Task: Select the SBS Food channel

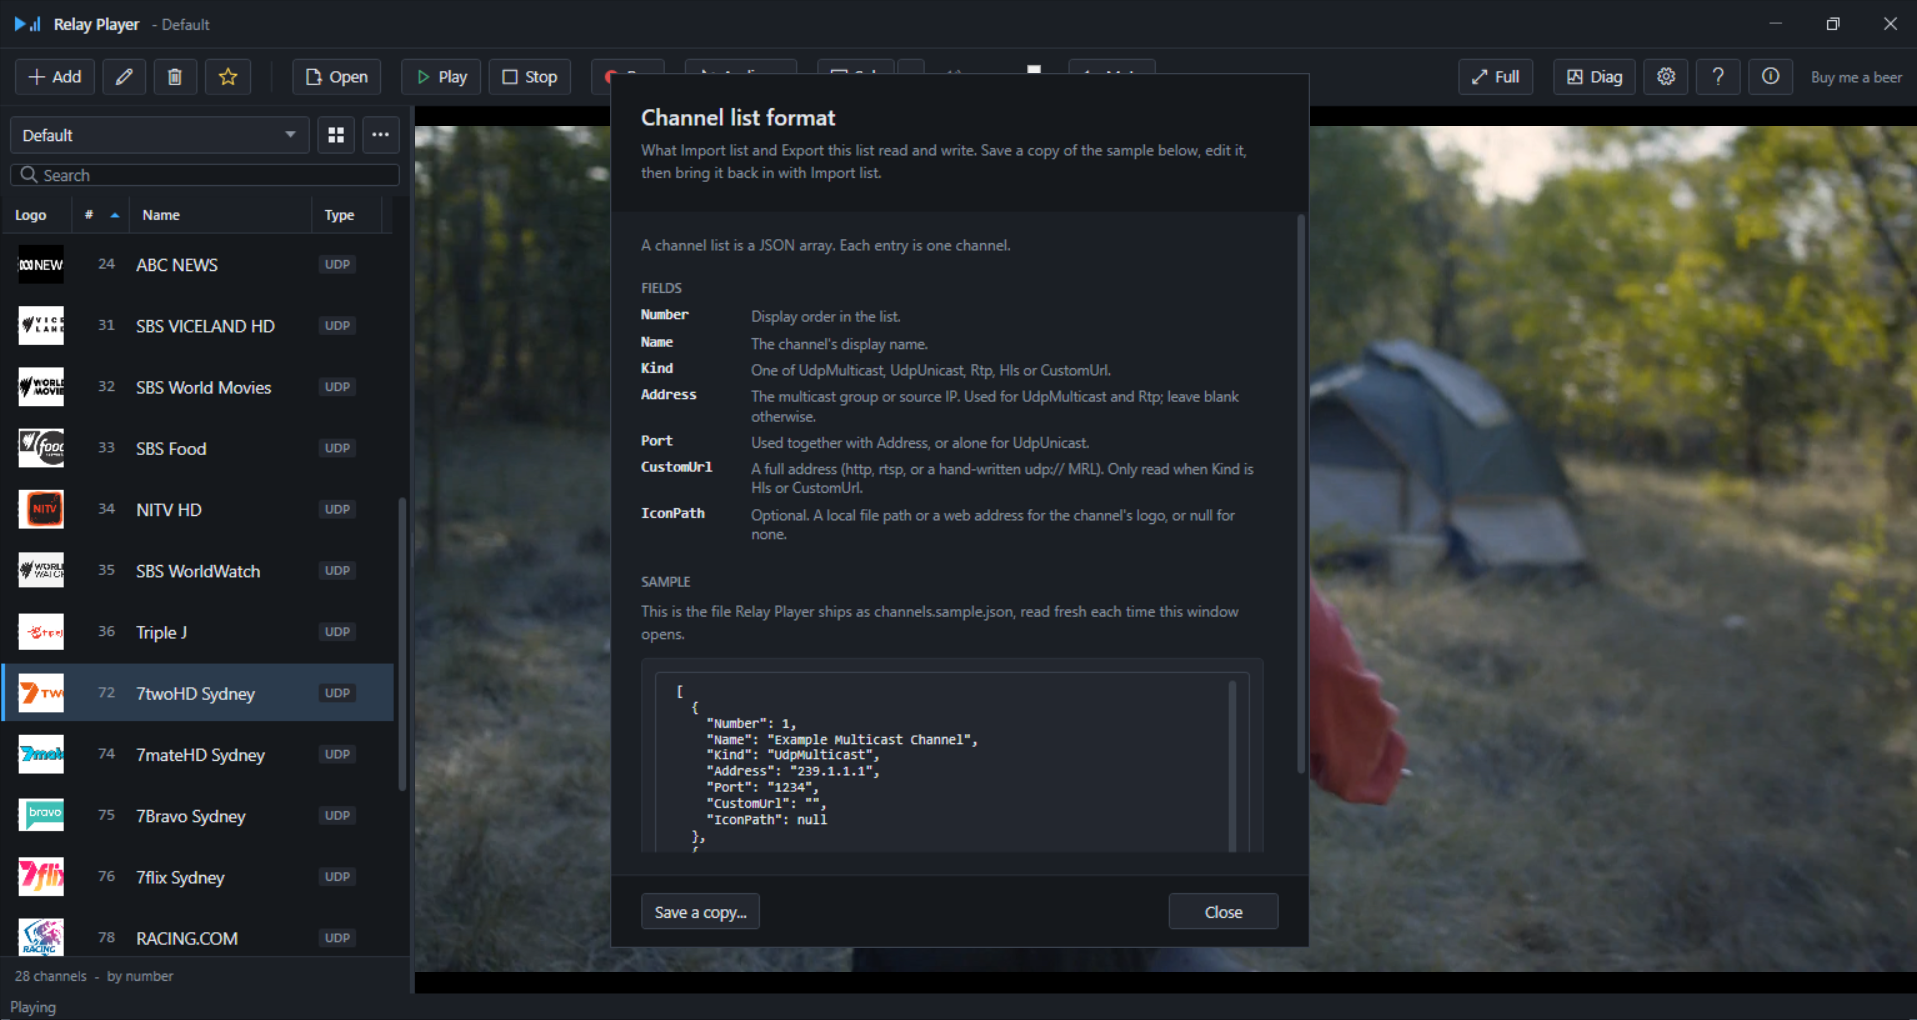Action: [x=198, y=448]
